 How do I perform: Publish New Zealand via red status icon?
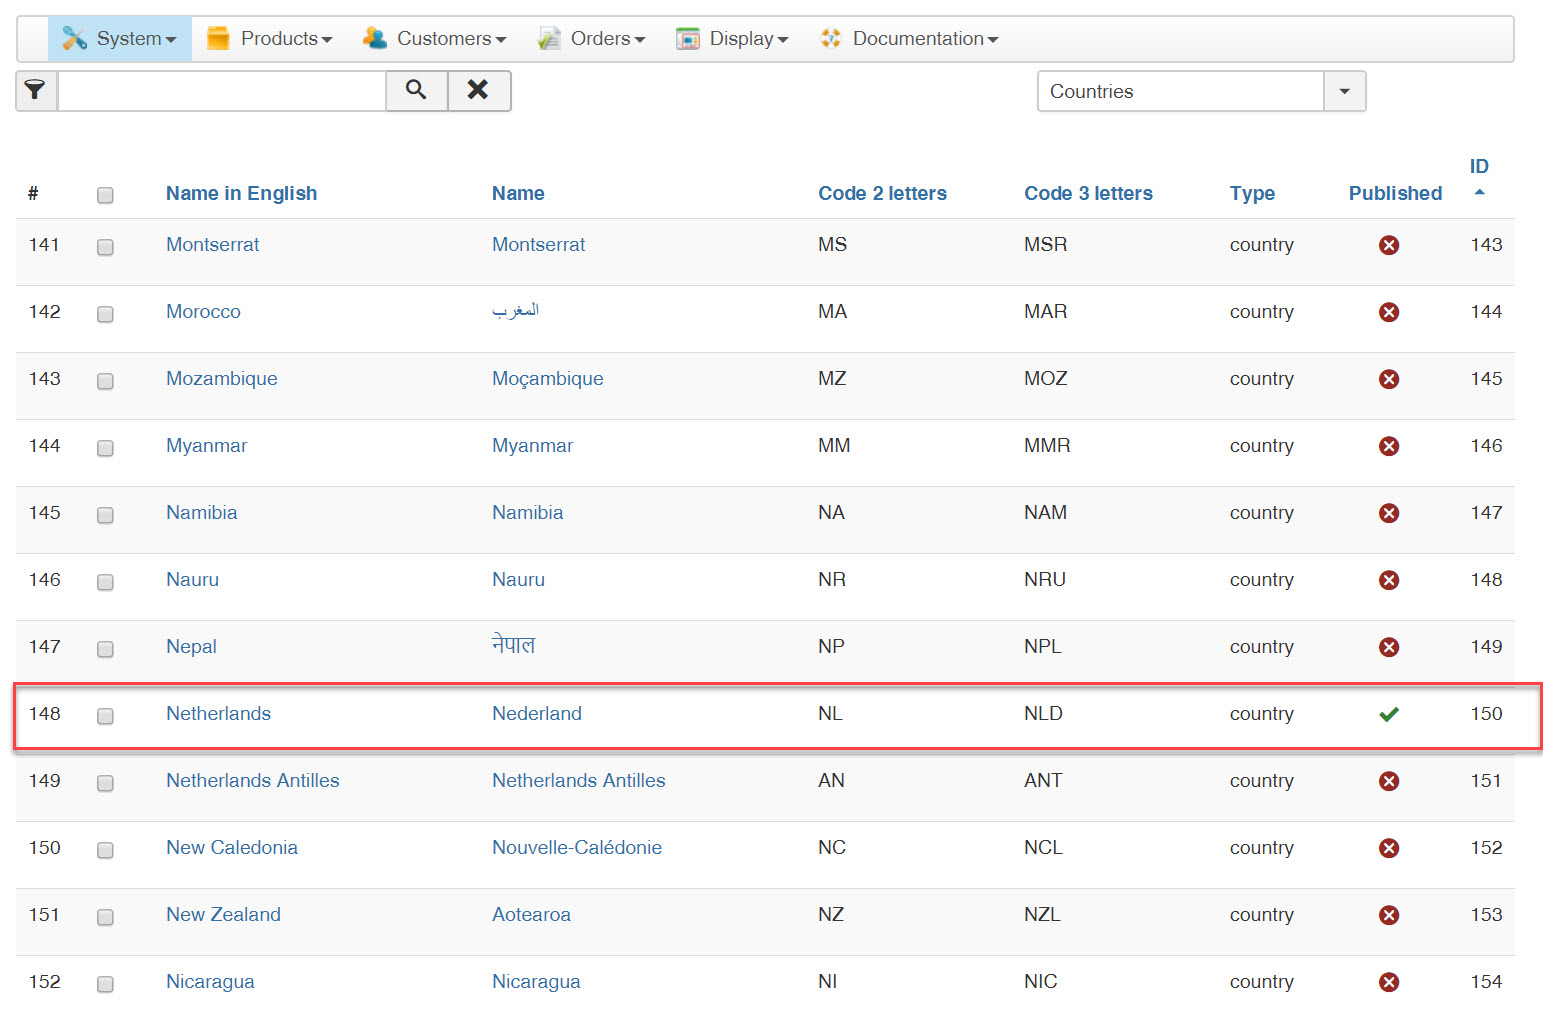point(1388,915)
